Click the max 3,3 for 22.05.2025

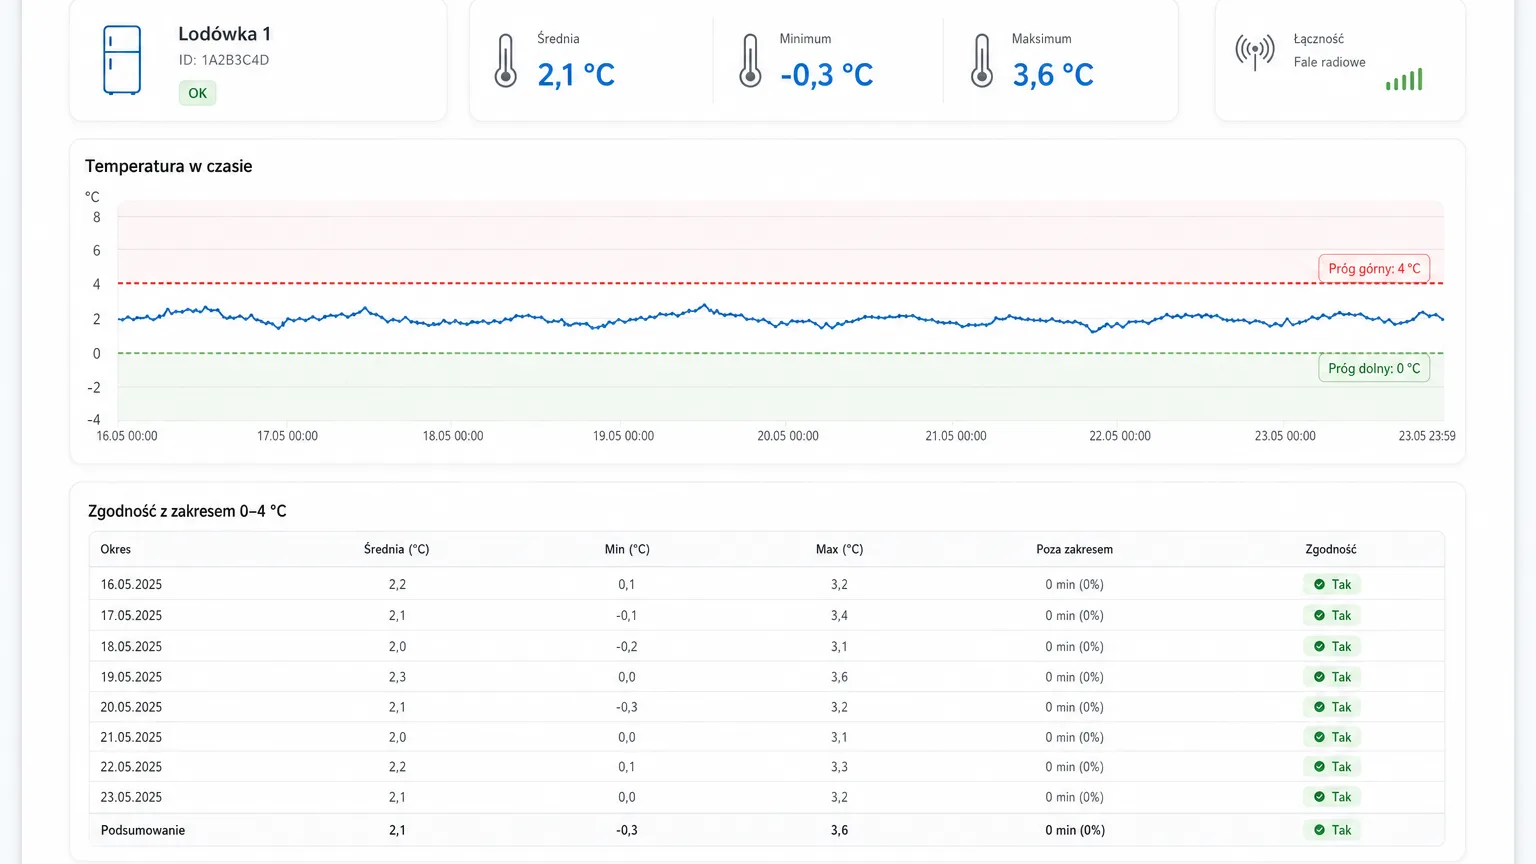839,767
